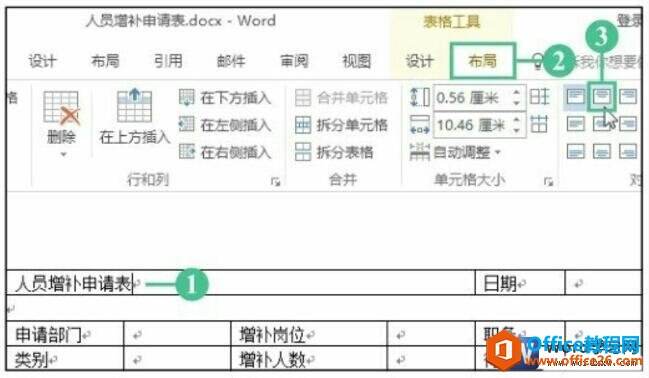Switch to Table Tools Design tab
649x378 pixels.
click(419, 61)
